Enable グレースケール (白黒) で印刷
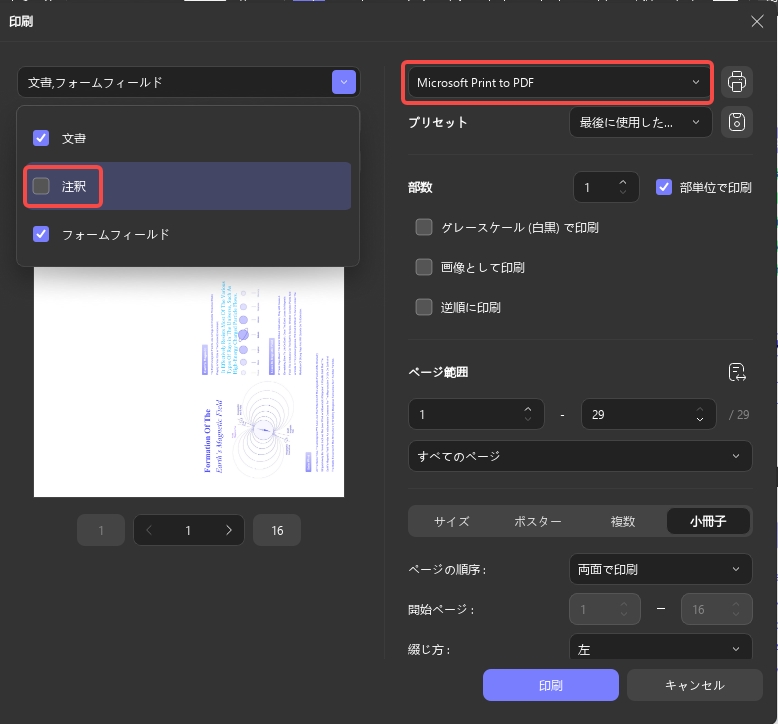The width and height of the screenshot is (778, 724). [424, 227]
